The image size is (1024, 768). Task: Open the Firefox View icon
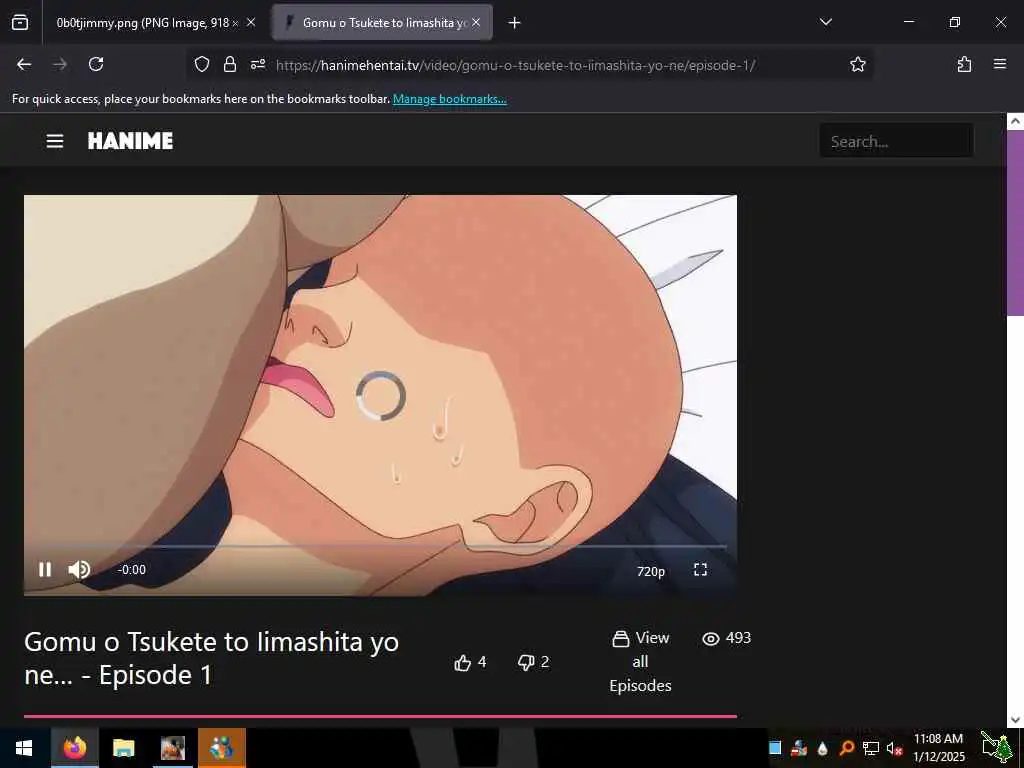[x=20, y=23]
